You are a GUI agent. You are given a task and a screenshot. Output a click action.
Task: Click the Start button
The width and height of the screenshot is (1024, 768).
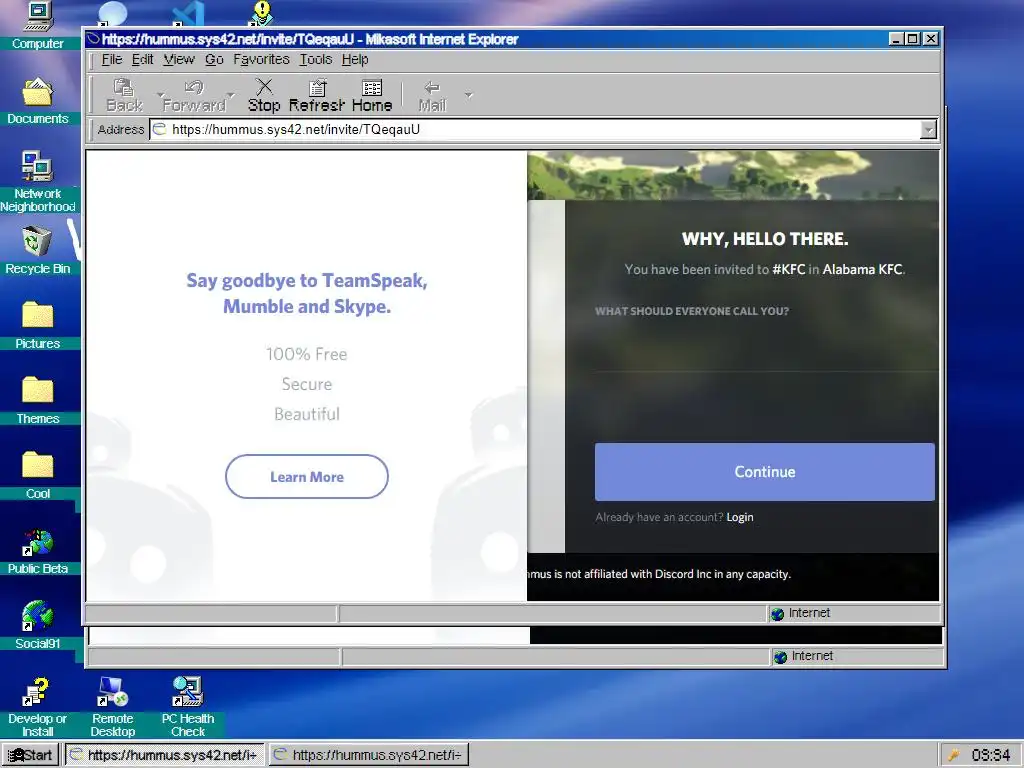pyautogui.click(x=30, y=755)
